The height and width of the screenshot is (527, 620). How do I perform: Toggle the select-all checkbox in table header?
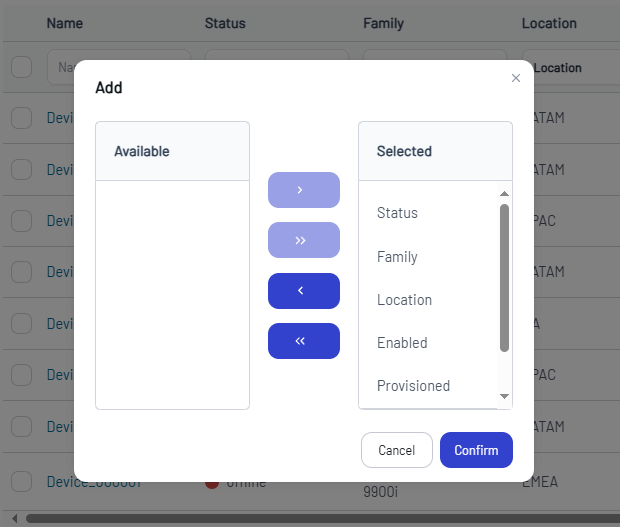pyautogui.click(x=21, y=68)
